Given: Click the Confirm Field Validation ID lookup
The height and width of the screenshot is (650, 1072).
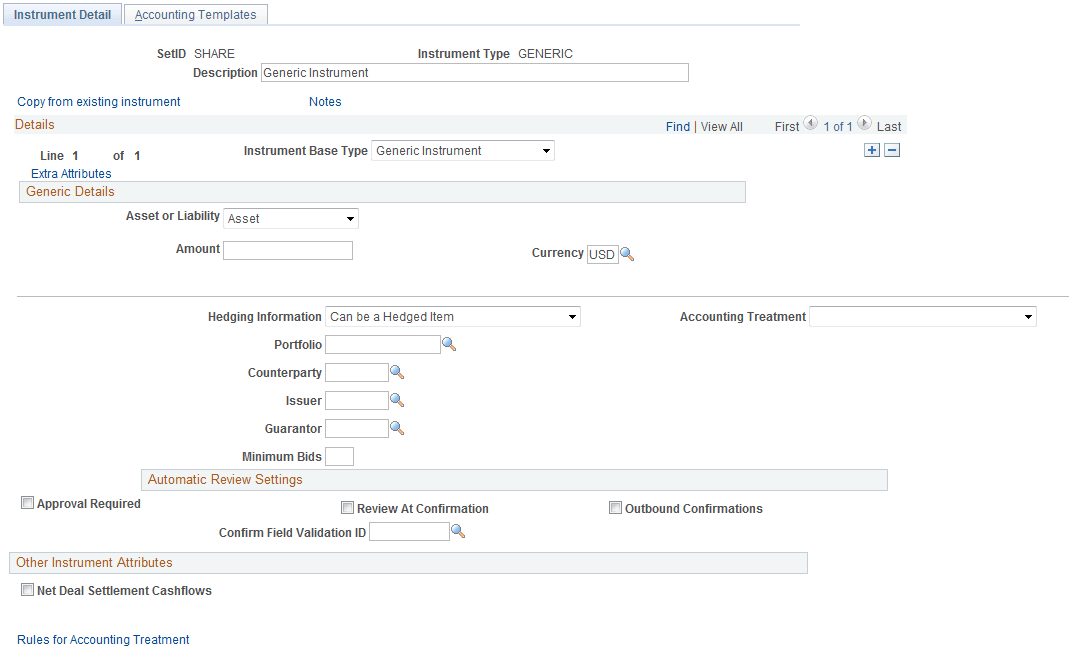Looking at the screenshot, I should click(458, 531).
